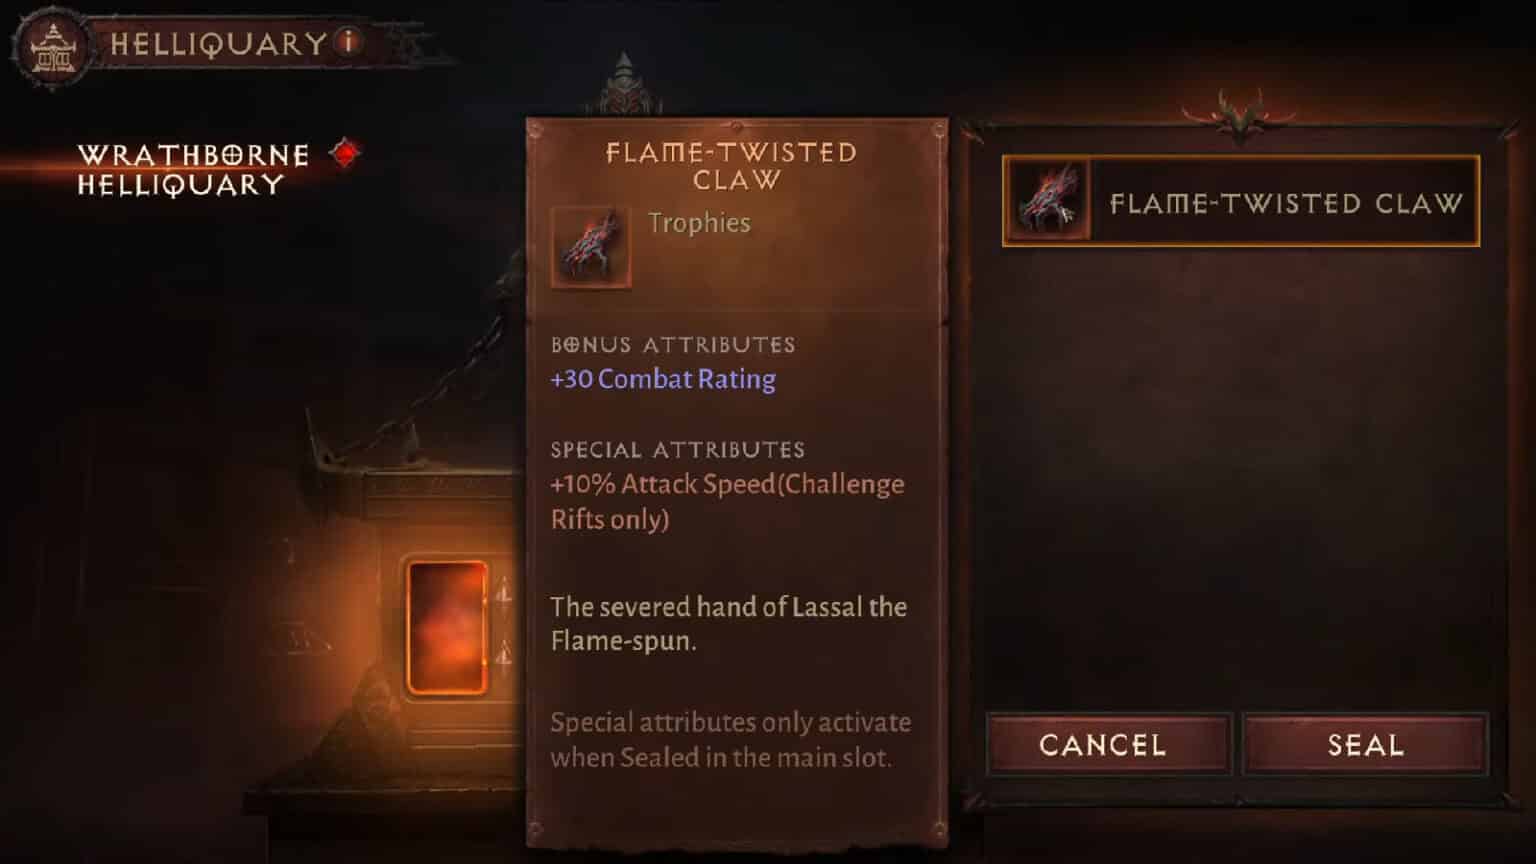Open the Helliquary info 'i' icon

tap(348, 42)
